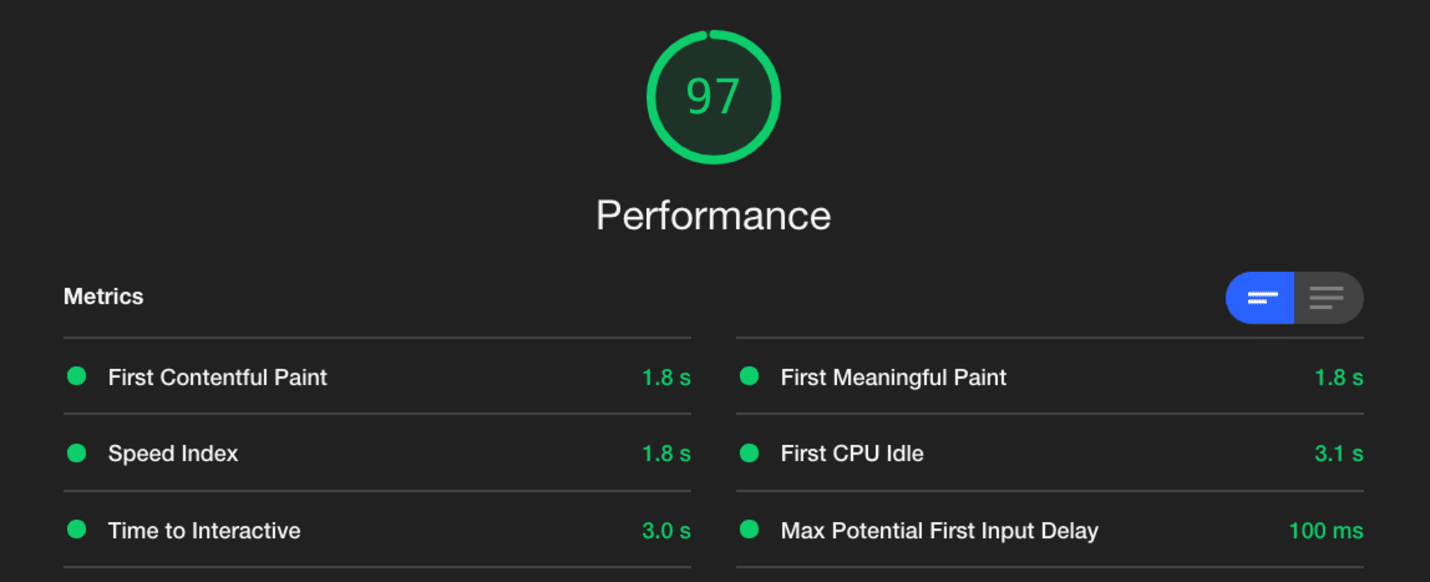Click the 3.1 s First CPU Idle value
The height and width of the screenshot is (582, 1430).
(1339, 454)
